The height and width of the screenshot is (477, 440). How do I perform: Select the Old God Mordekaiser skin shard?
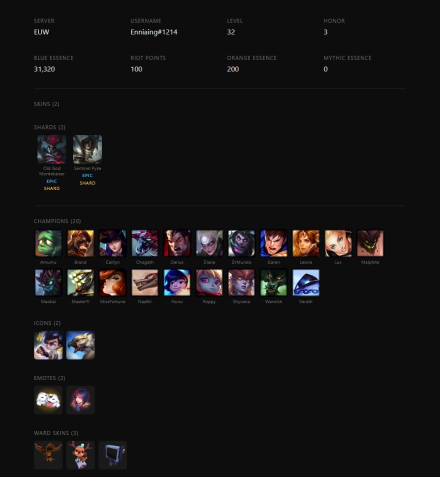coord(52,149)
